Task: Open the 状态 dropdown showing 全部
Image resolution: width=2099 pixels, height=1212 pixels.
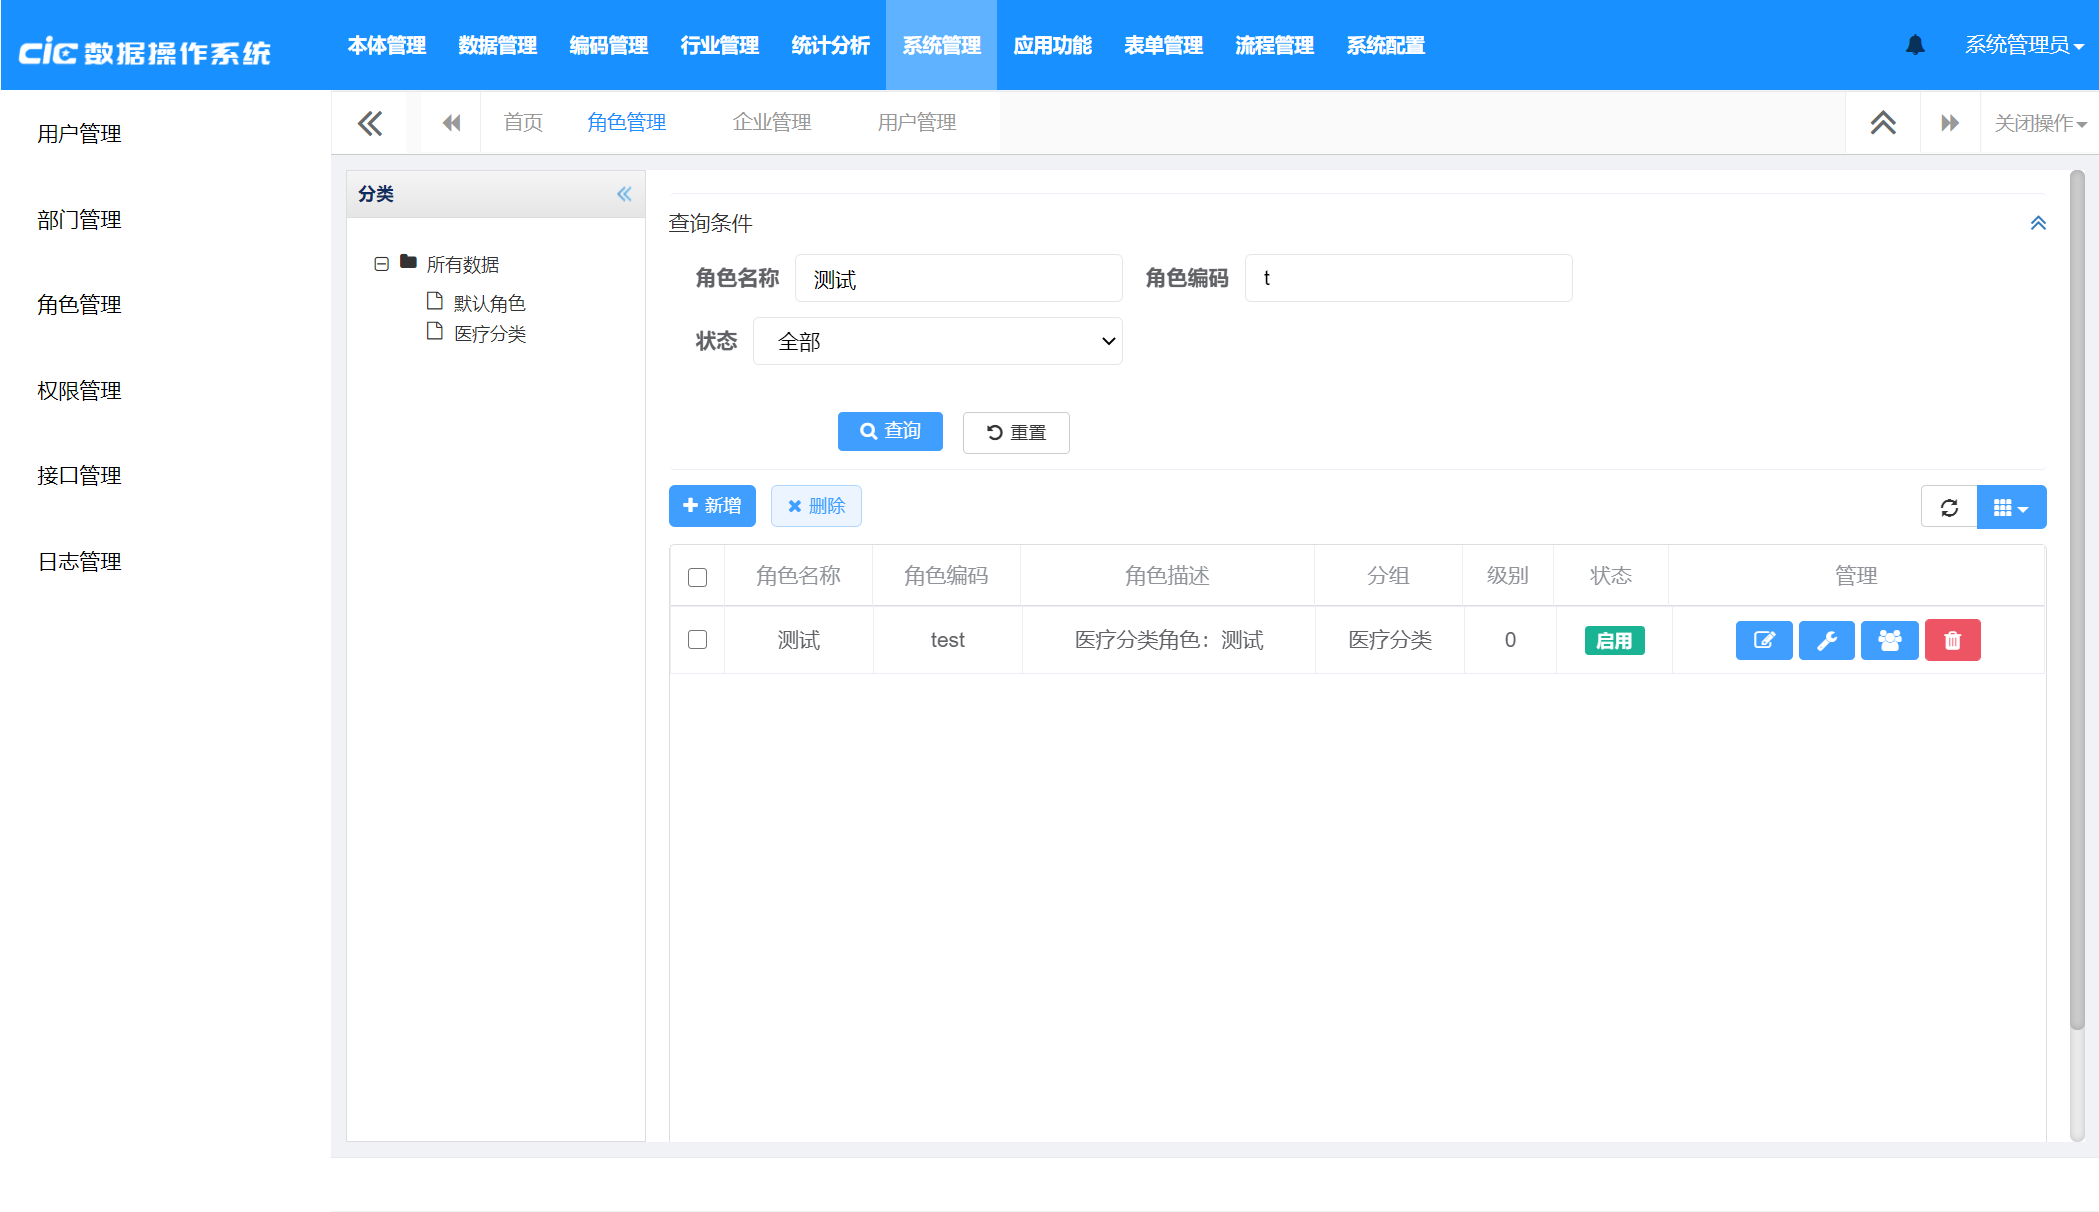Action: tap(937, 341)
